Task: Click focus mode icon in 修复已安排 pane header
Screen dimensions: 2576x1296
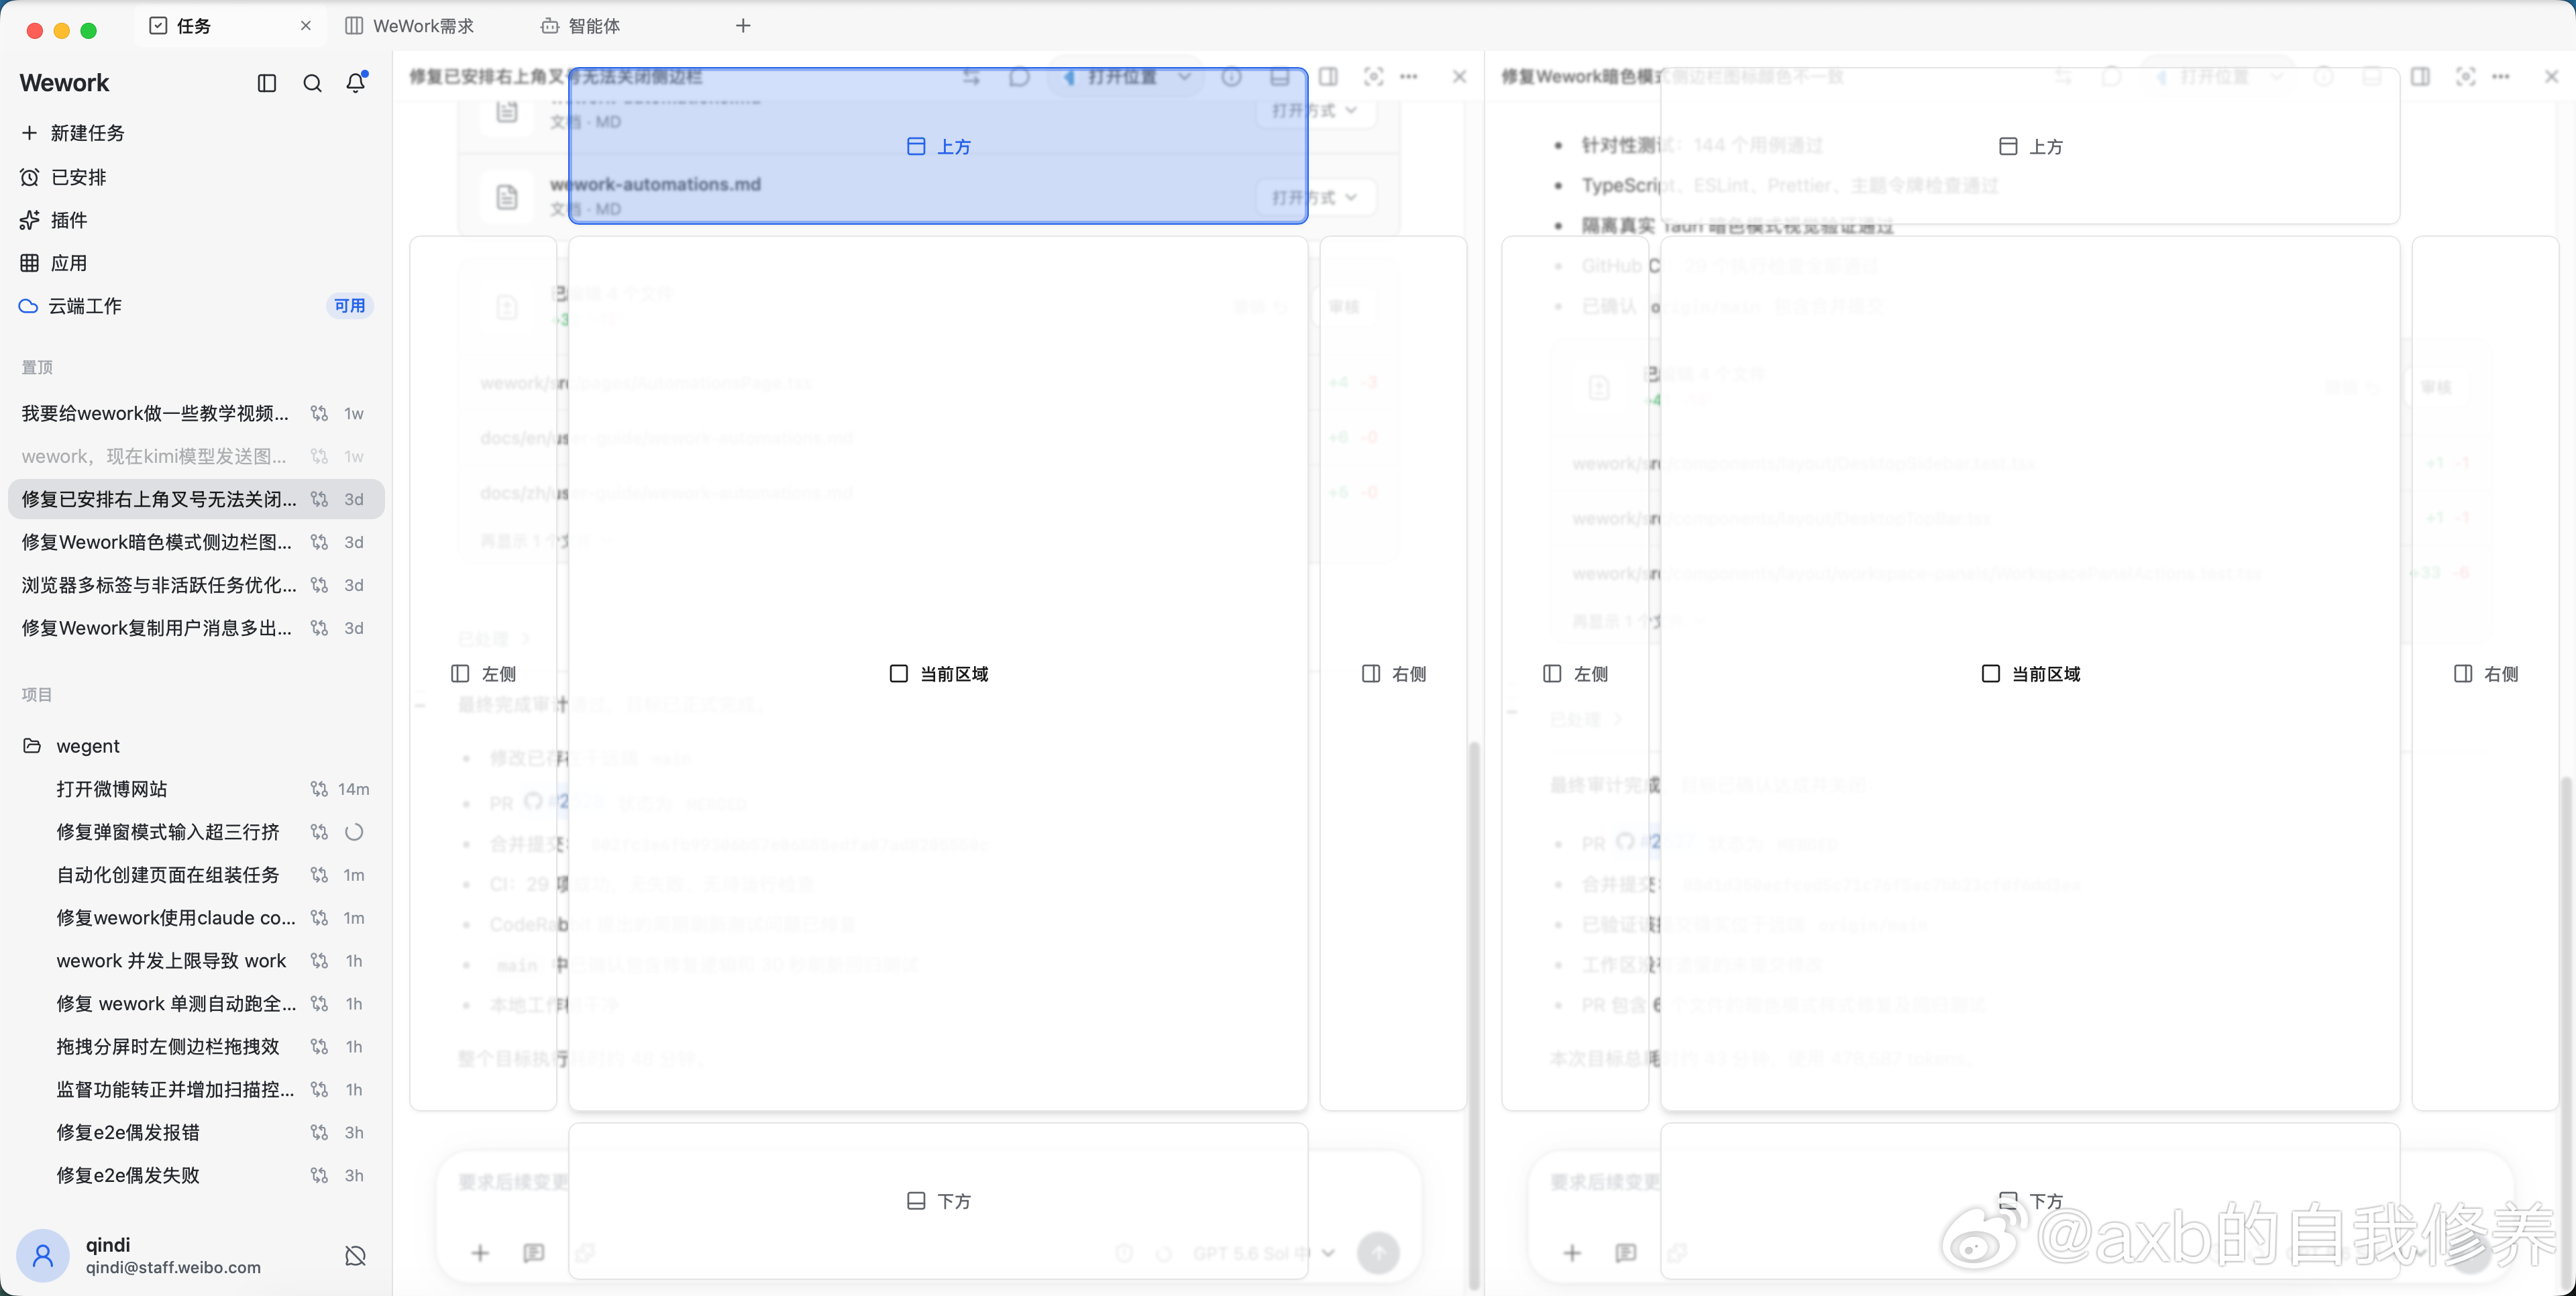Action: coord(1374,77)
